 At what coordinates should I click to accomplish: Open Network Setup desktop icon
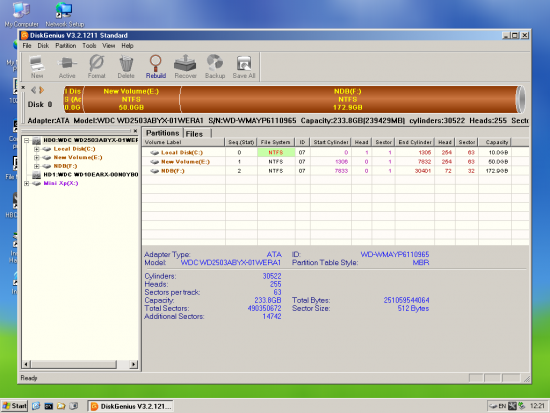pos(65,15)
